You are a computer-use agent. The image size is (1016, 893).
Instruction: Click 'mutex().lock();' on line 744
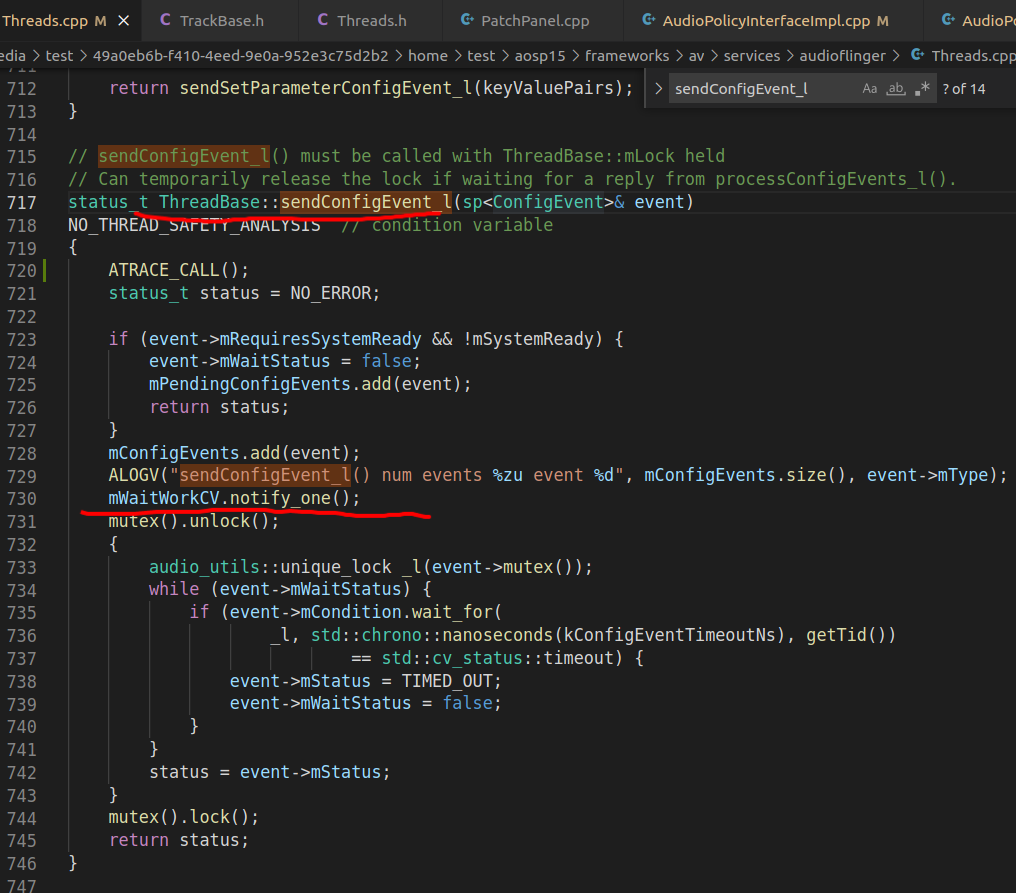coord(183,817)
